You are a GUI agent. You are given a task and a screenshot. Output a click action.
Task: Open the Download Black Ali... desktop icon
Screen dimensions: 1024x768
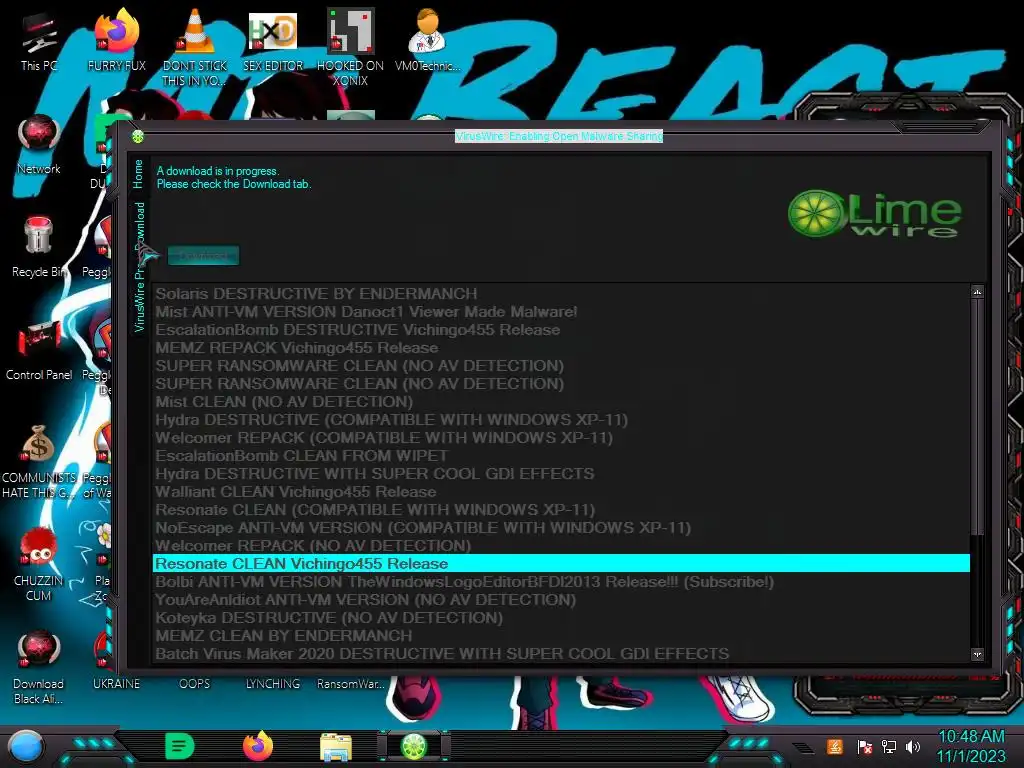click(39, 667)
